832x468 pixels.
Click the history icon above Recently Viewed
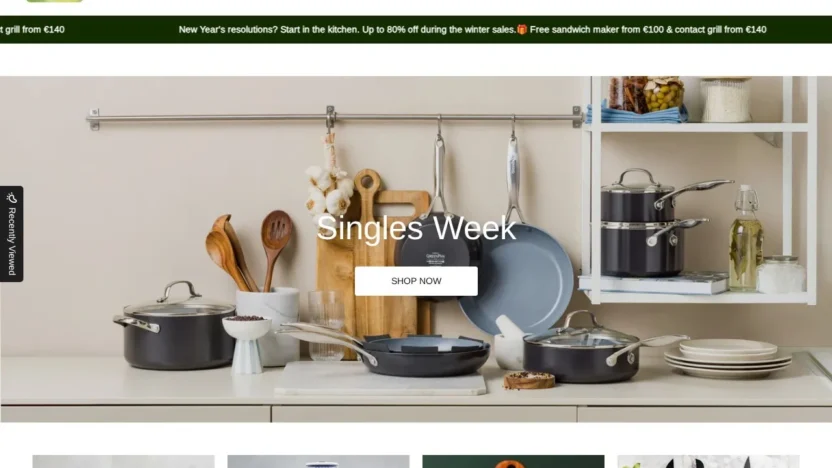coord(12,198)
